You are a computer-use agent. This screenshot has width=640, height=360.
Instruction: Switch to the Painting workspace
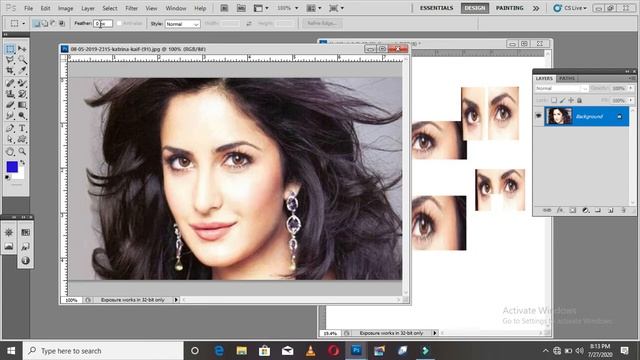(509, 8)
